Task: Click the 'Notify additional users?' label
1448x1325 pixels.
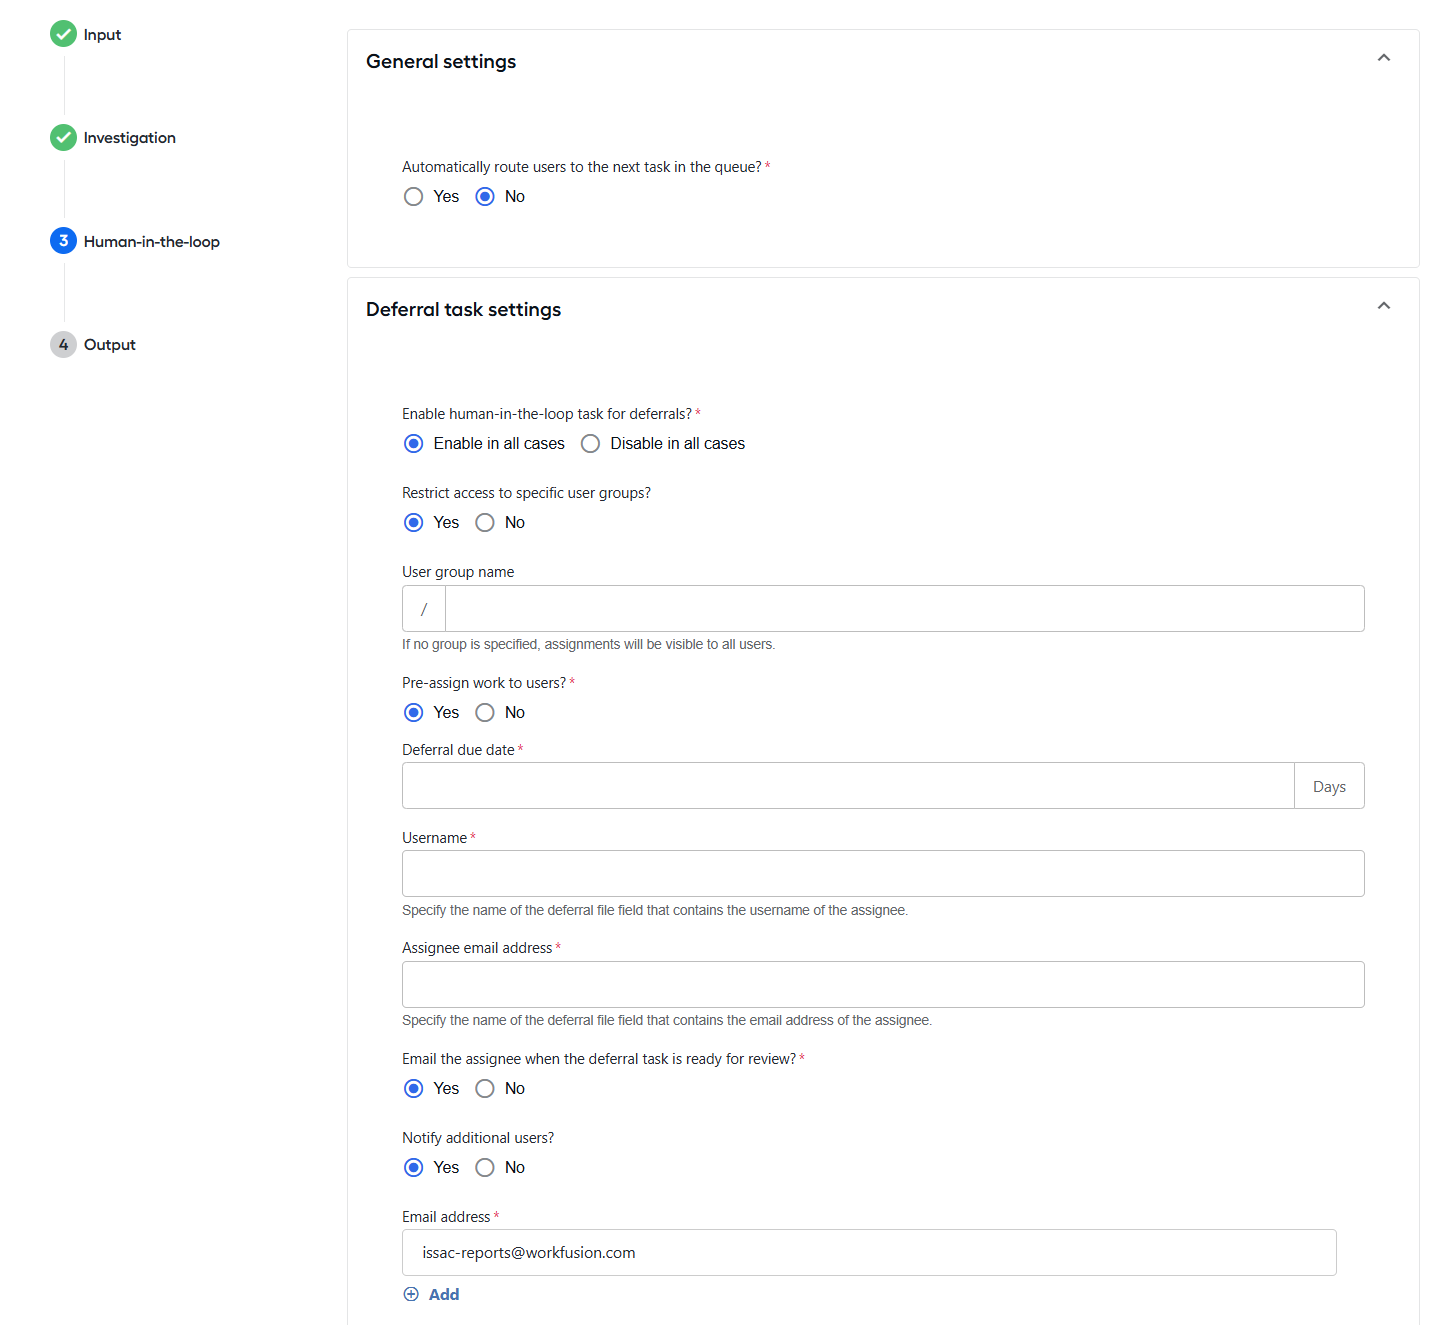Action: coord(478,1138)
